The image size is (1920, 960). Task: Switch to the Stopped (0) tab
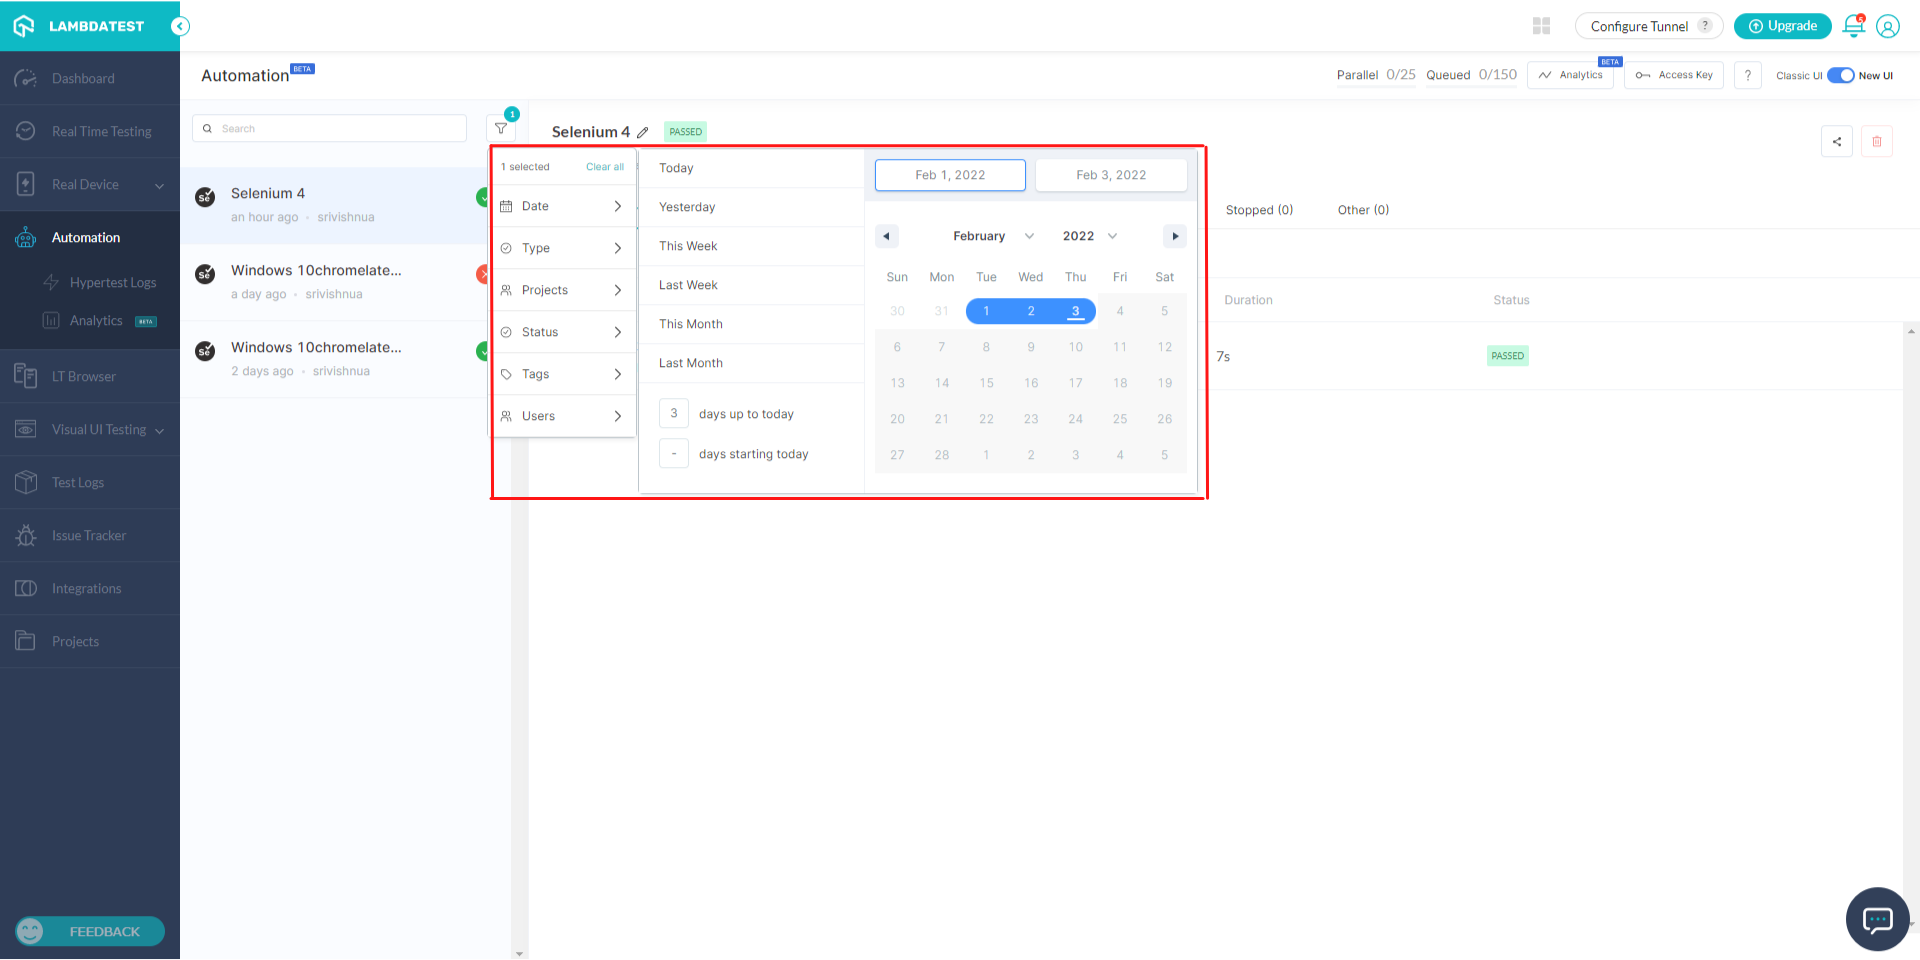pyautogui.click(x=1259, y=210)
